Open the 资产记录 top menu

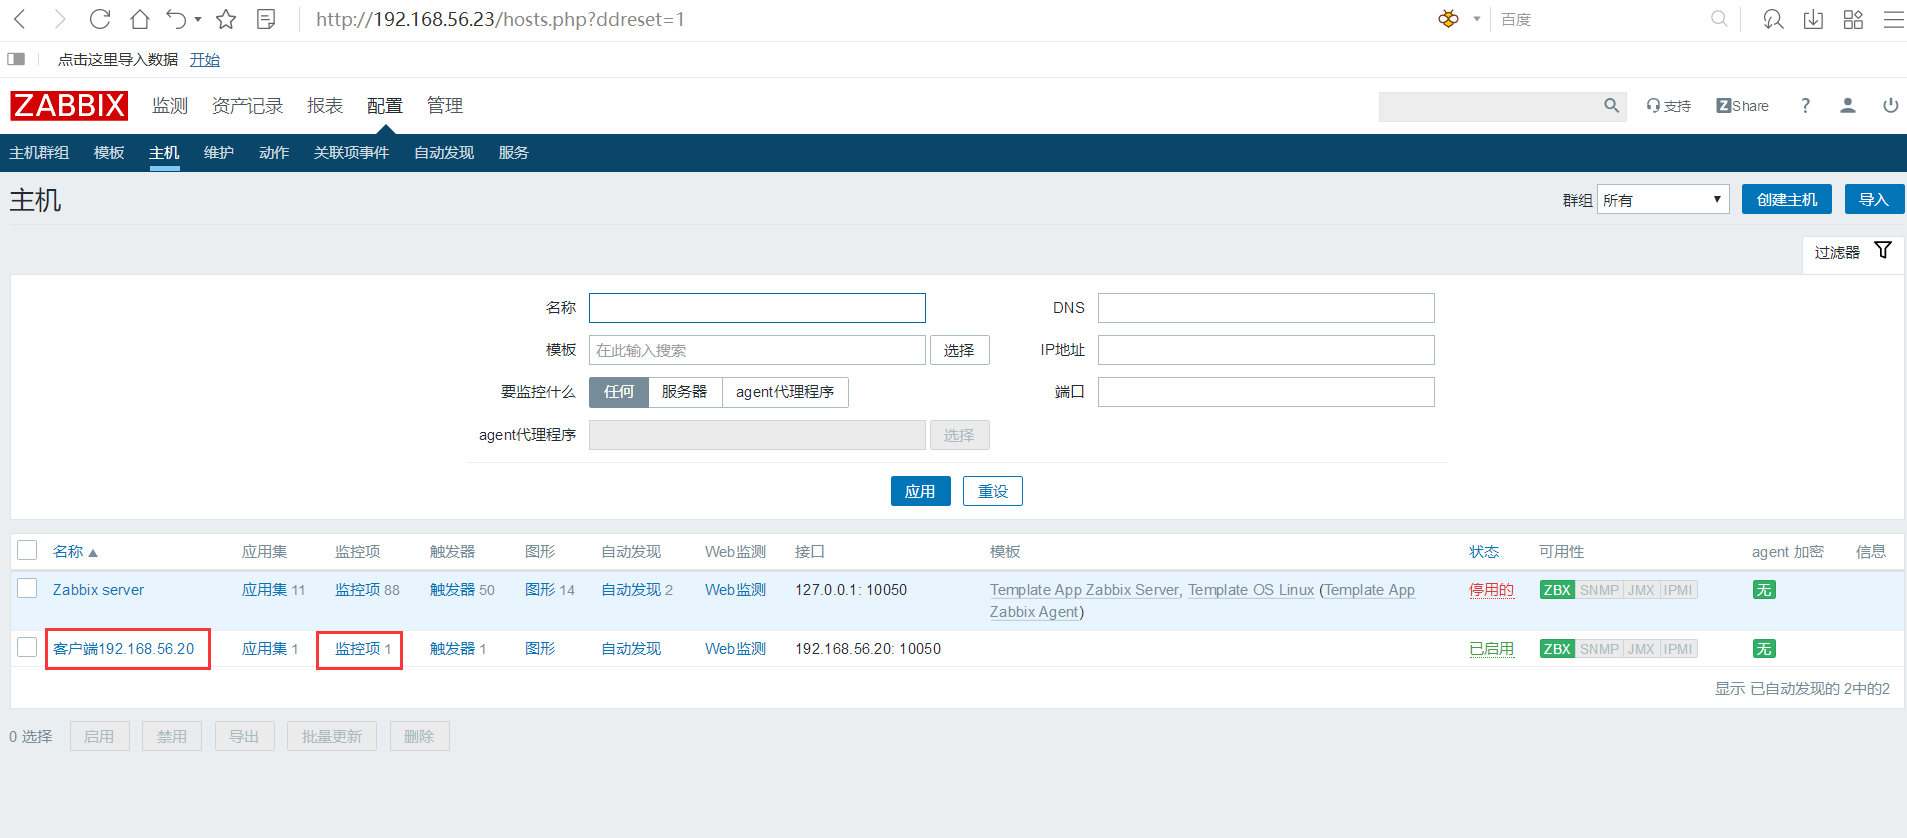pyautogui.click(x=247, y=106)
